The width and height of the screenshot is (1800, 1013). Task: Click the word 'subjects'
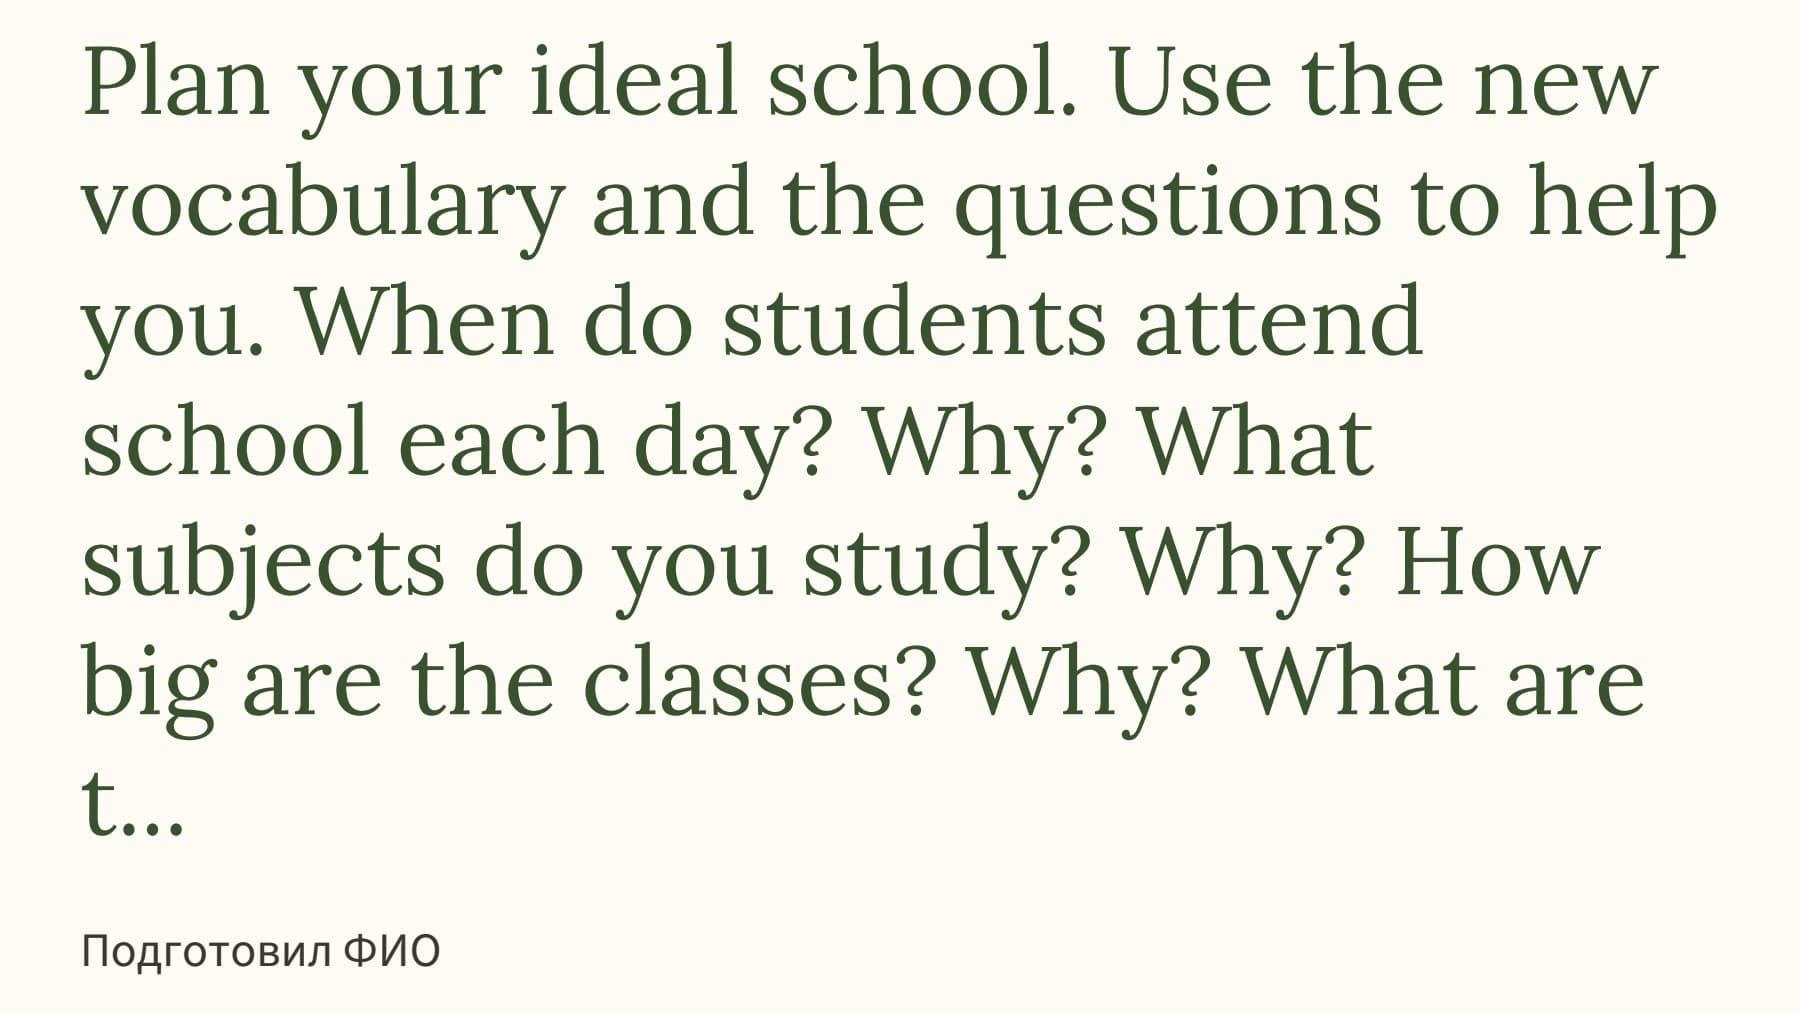tap(263, 561)
